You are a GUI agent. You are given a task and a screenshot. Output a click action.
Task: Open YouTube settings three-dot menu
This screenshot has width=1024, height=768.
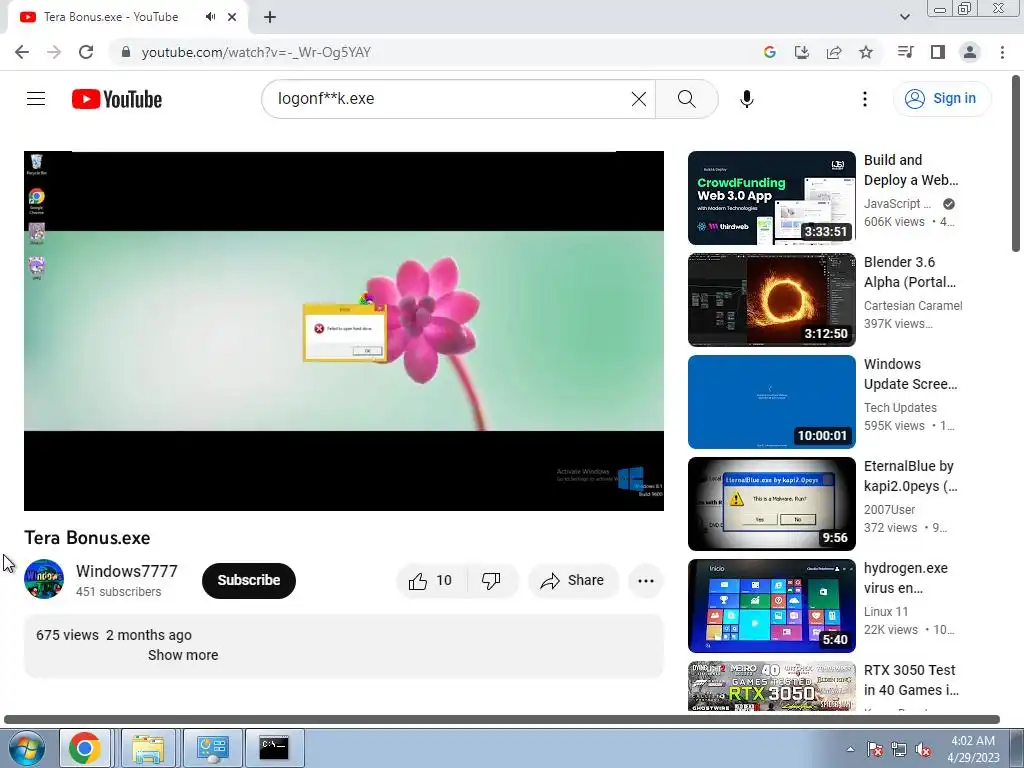tap(865, 99)
